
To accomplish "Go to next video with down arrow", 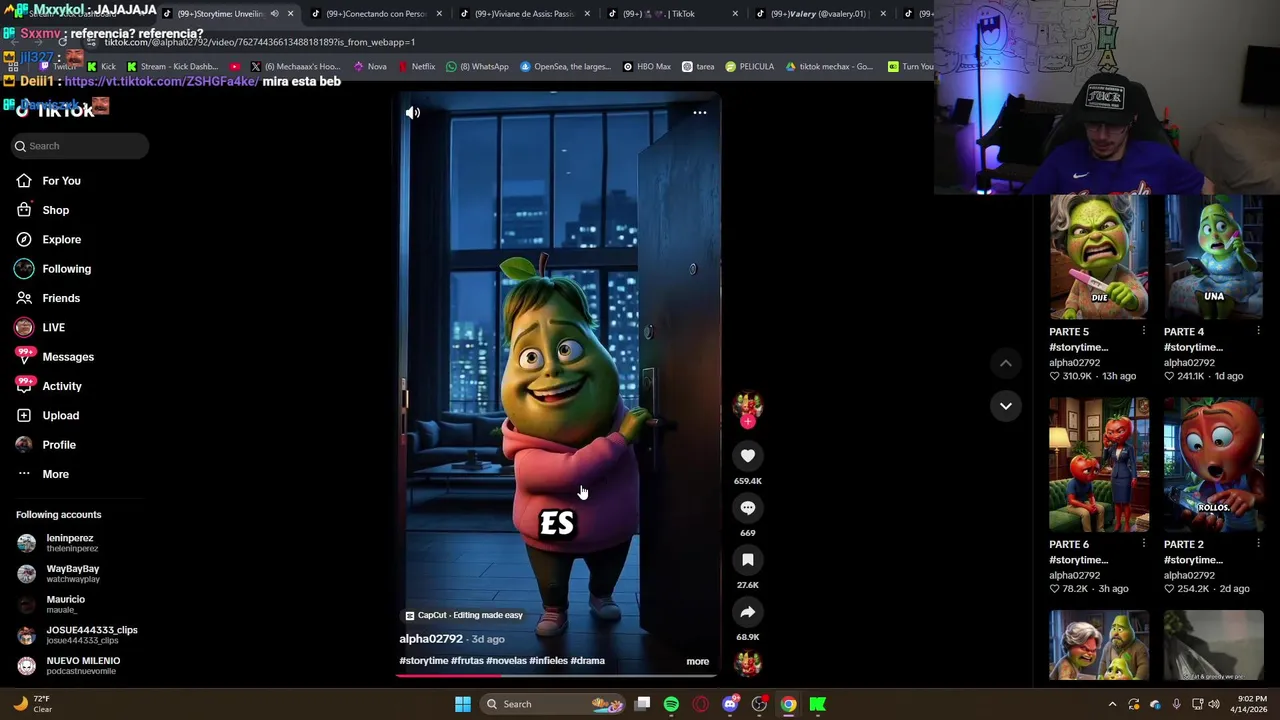I will (1006, 406).
